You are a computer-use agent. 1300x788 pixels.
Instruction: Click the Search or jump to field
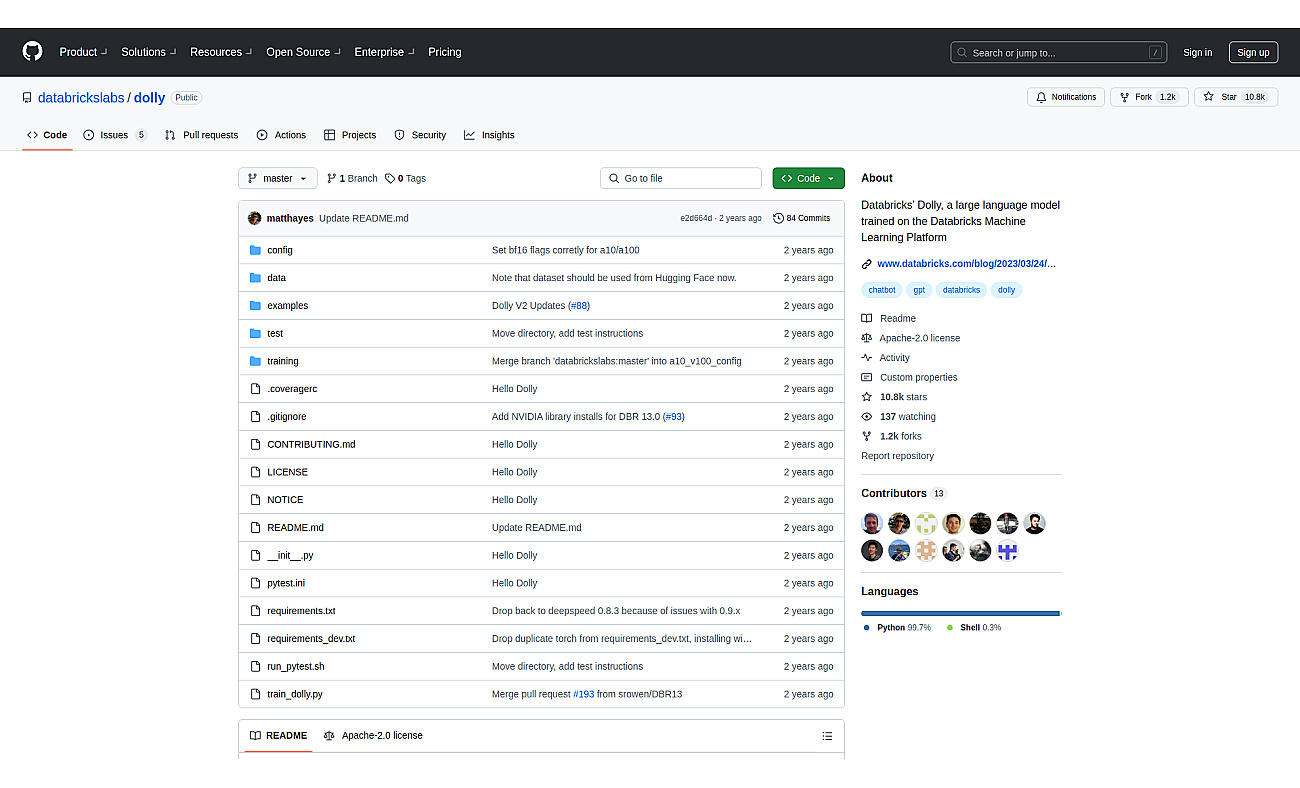(x=1059, y=53)
